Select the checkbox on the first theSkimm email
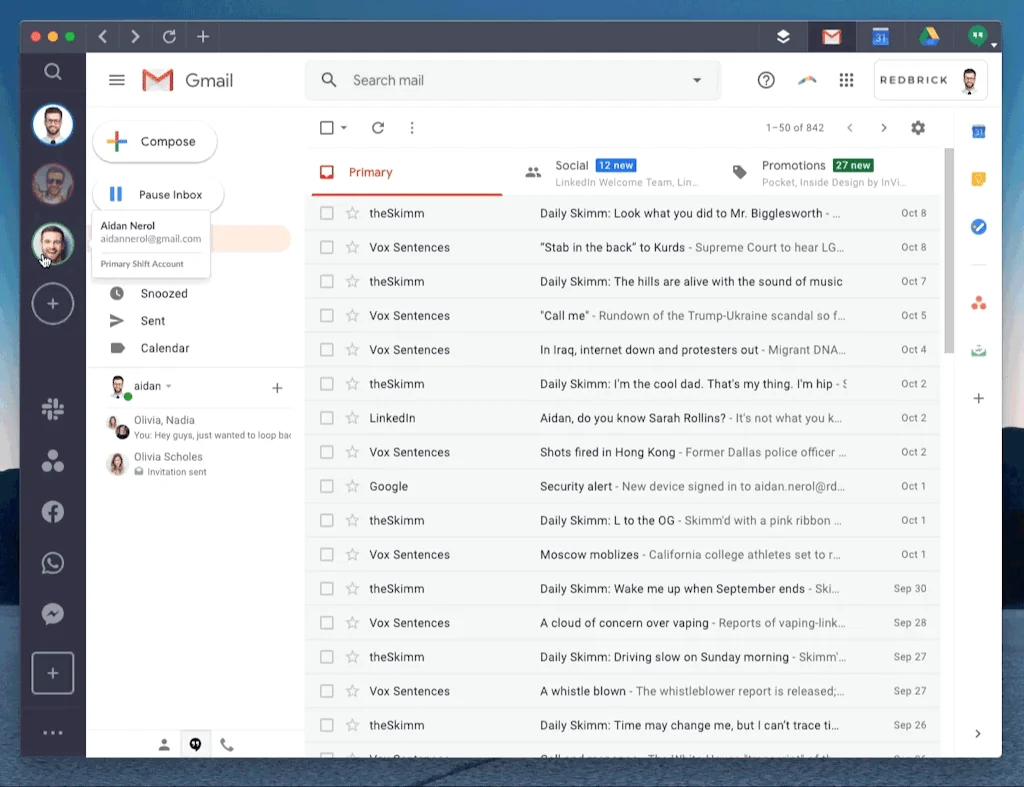Image resolution: width=1024 pixels, height=787 pixels. [x=327, y=213]
